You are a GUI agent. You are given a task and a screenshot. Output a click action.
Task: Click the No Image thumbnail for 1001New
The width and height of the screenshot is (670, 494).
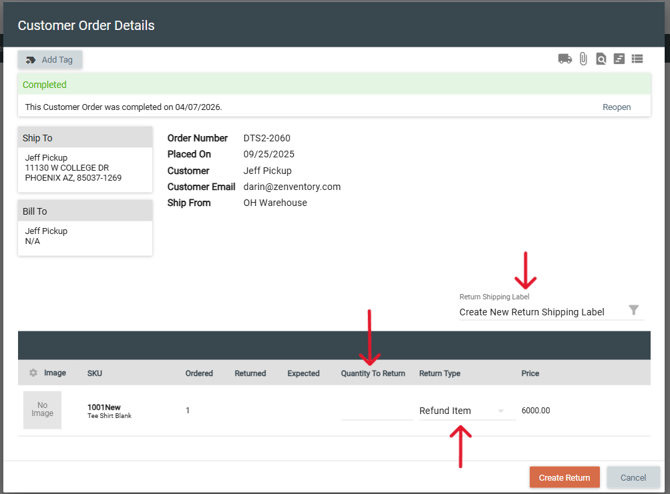tap(42, 410)
